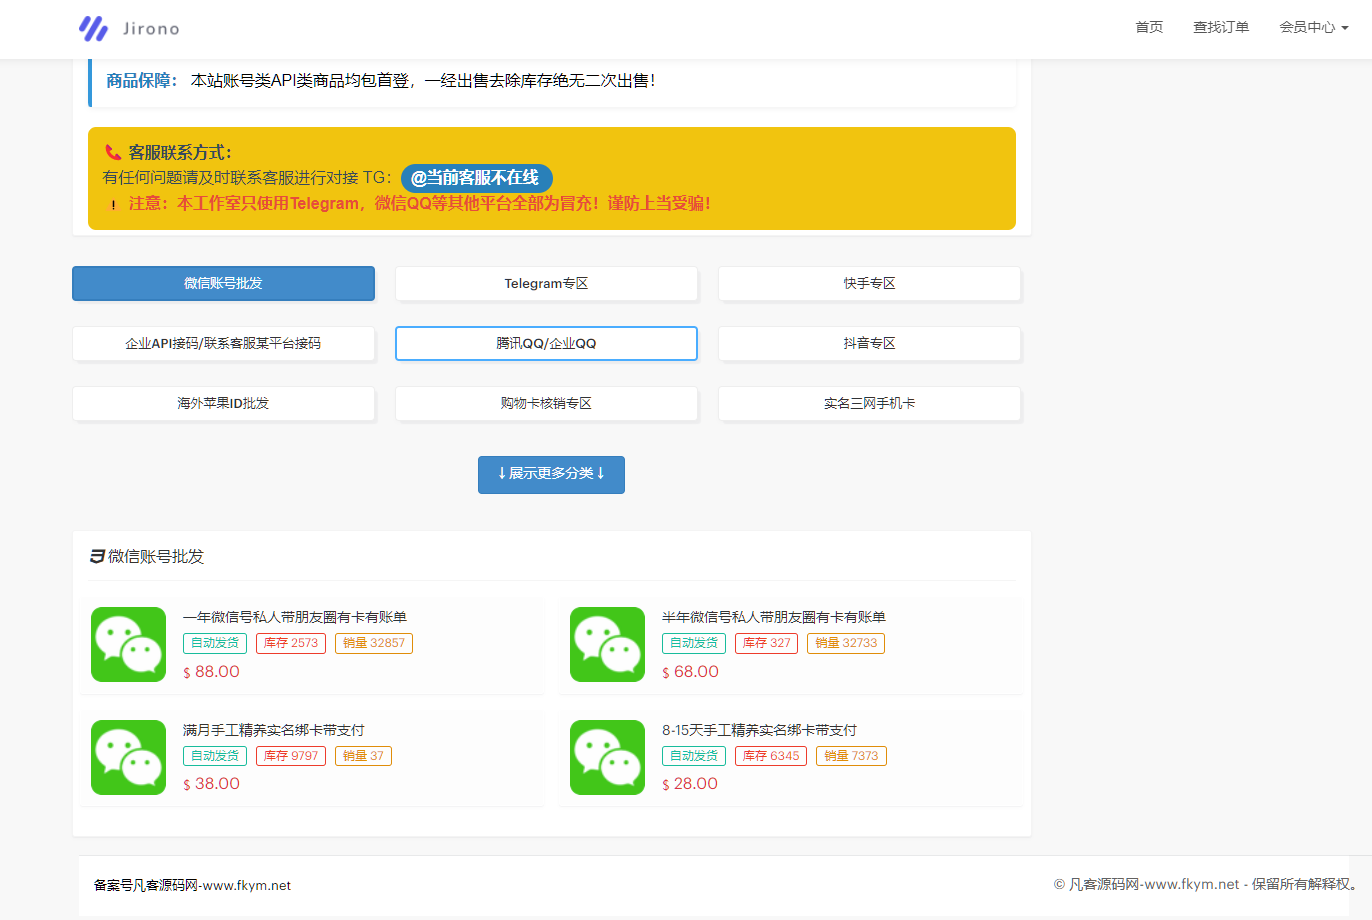Open 8-15天手工精养实名绑卡带支付 product
Screen dimensions: 1372x920
tap(759, 730)
